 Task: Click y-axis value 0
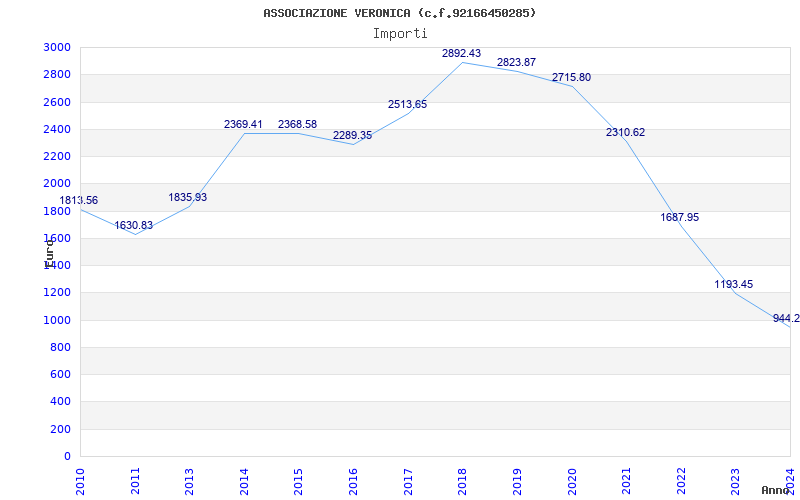[x=67, y=457]
